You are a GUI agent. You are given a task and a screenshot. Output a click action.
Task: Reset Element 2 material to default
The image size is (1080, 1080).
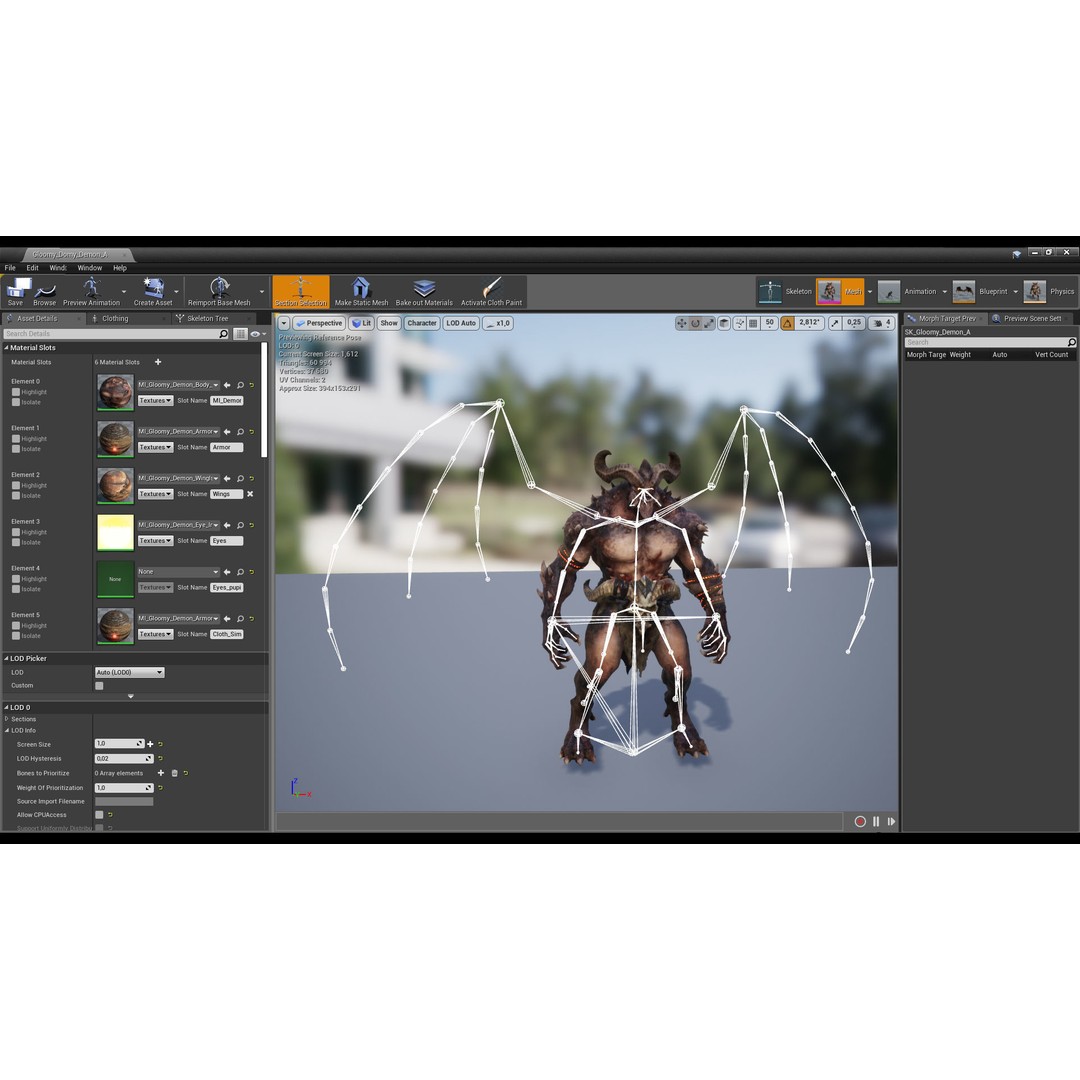pyautogui.click(x=252, y=479)
